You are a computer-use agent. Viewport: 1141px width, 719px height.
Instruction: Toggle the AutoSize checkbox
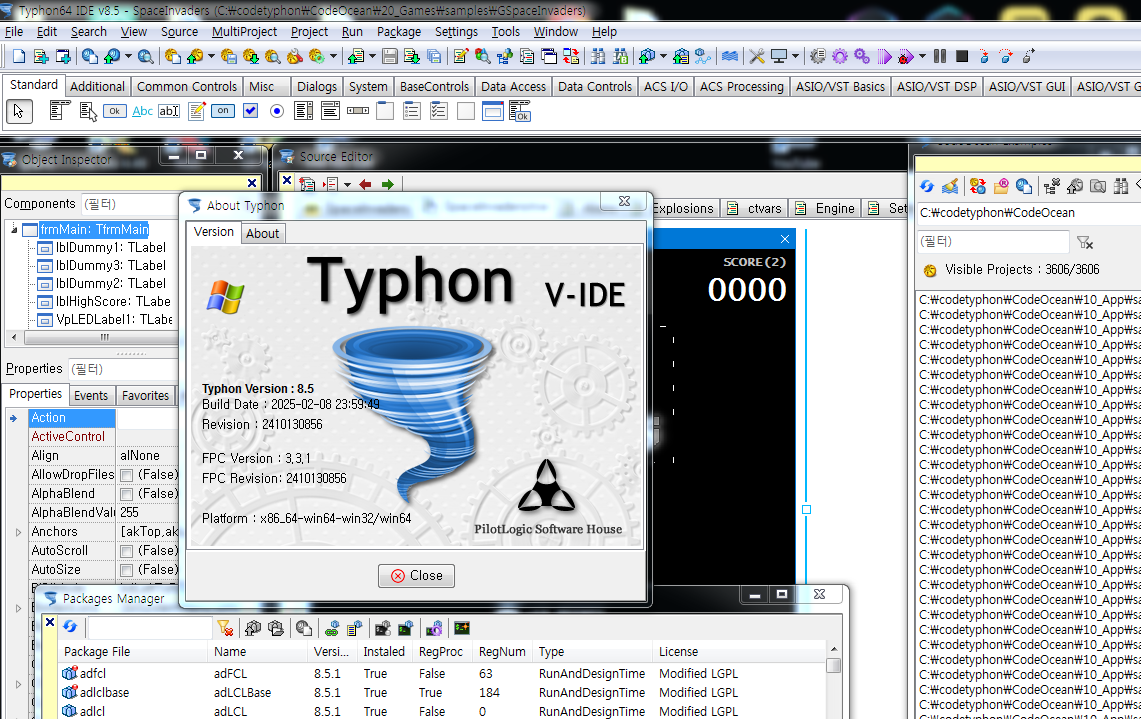(x=127, y=571)
